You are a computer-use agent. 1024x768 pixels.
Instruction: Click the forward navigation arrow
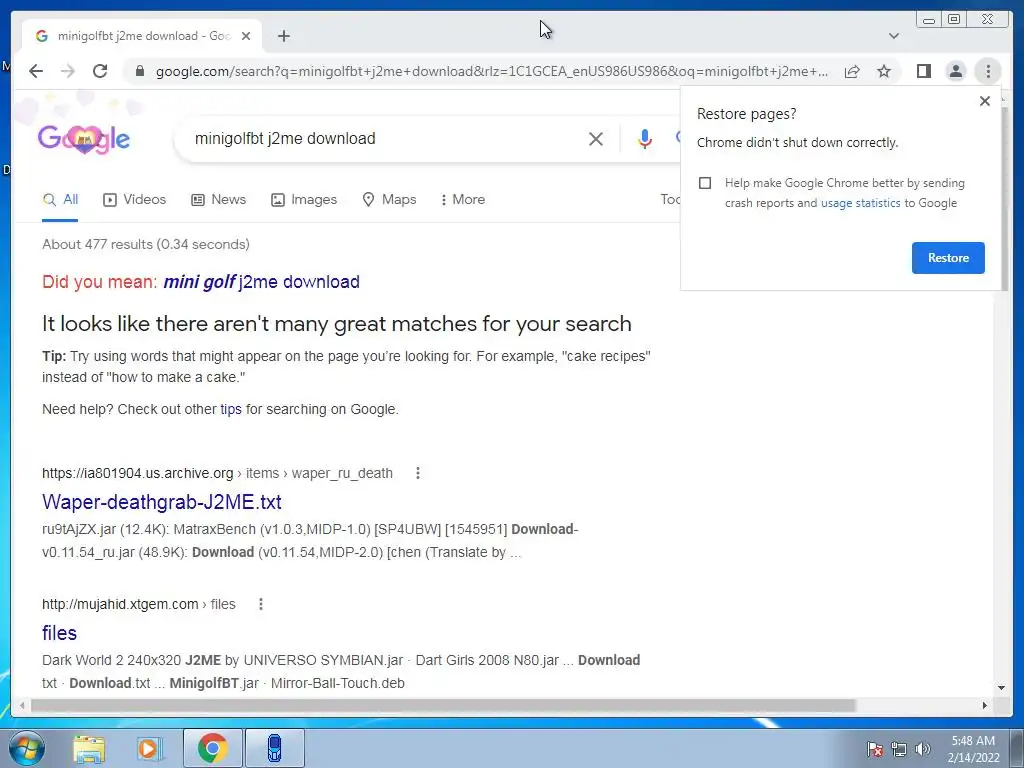[x=68, y=71]
